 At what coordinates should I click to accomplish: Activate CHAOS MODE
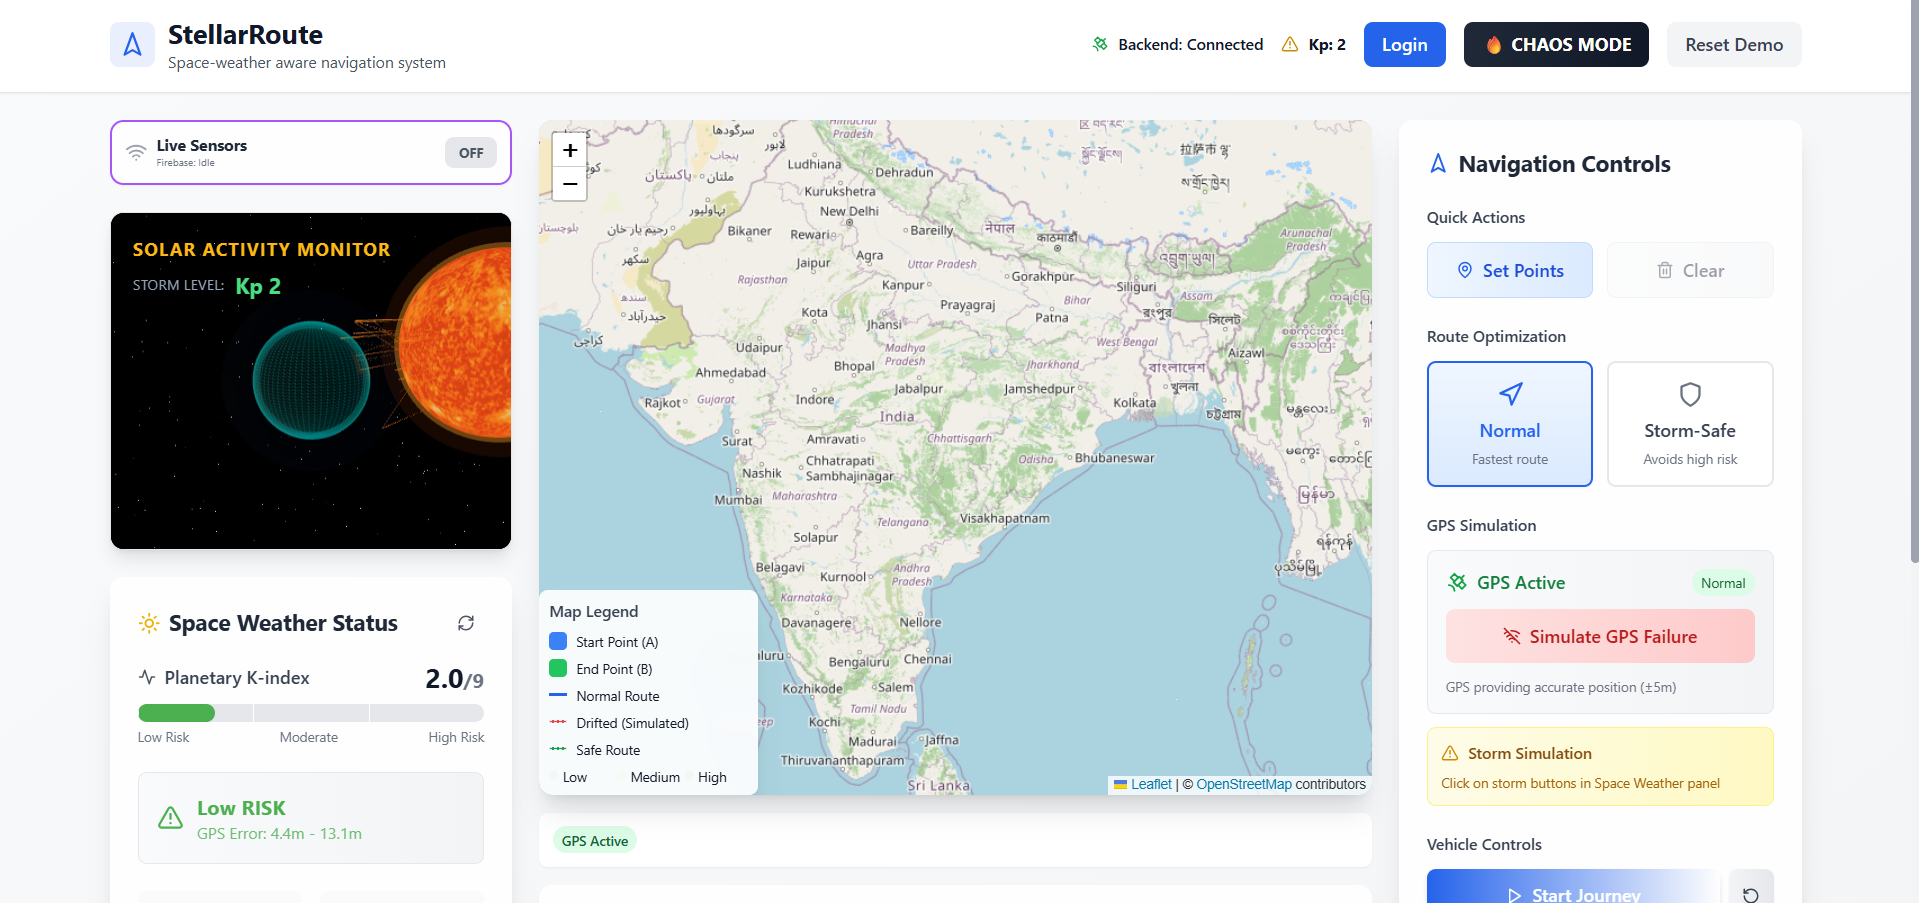coord(1555,44)
